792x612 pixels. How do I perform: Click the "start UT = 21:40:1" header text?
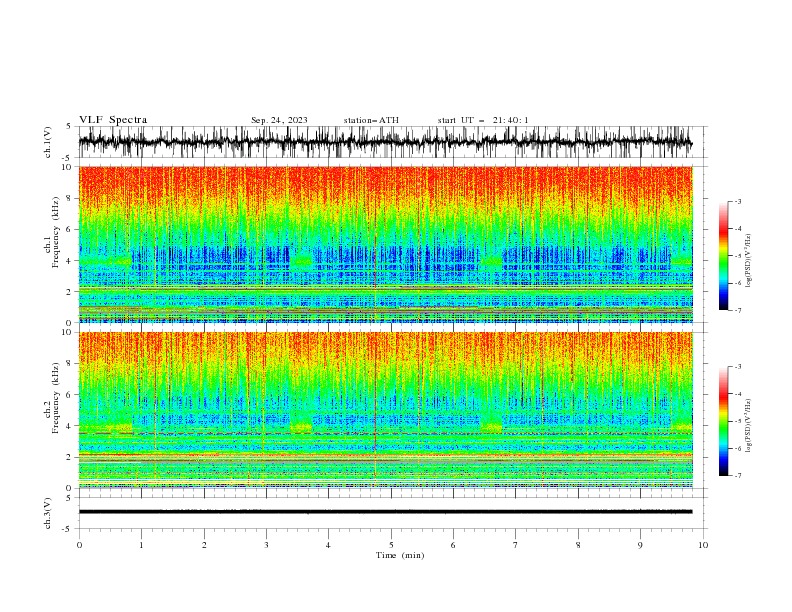coord(483,120)
